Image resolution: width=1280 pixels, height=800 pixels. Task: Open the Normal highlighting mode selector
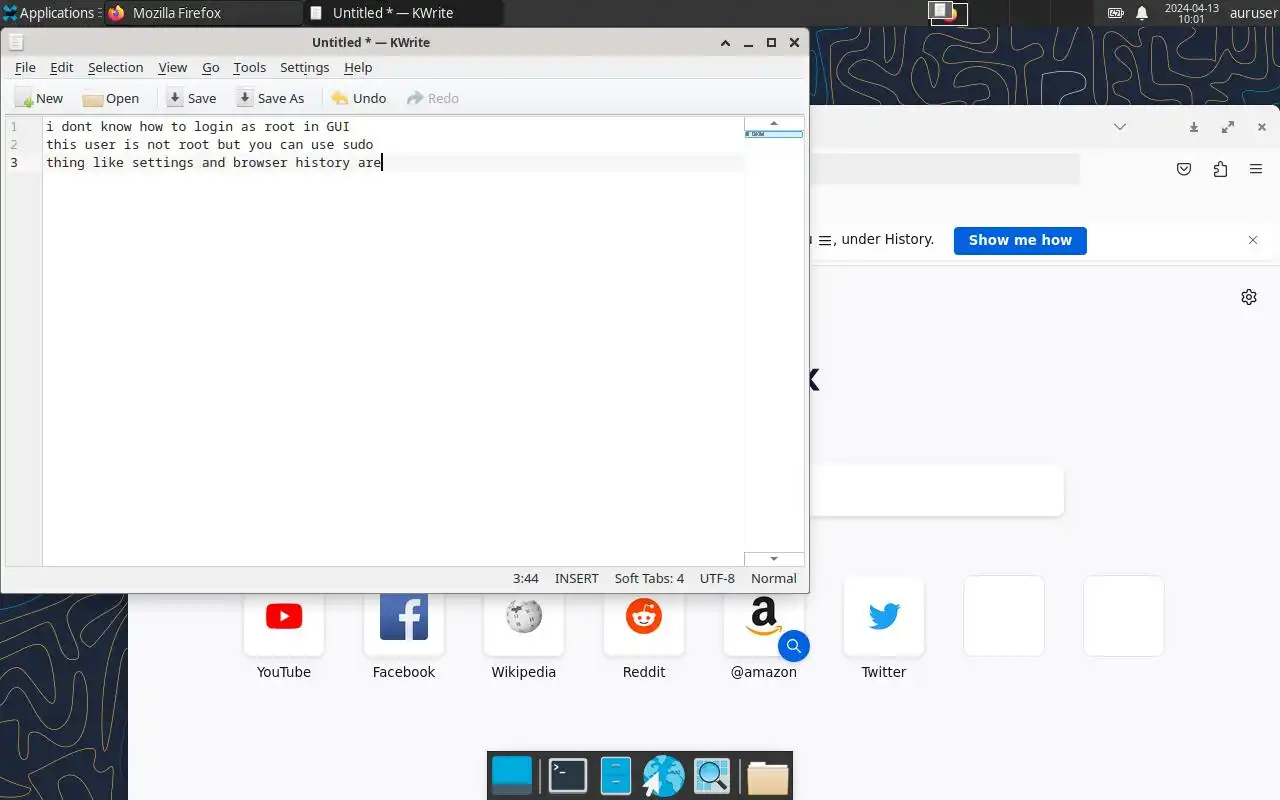(x=774, y=578)
